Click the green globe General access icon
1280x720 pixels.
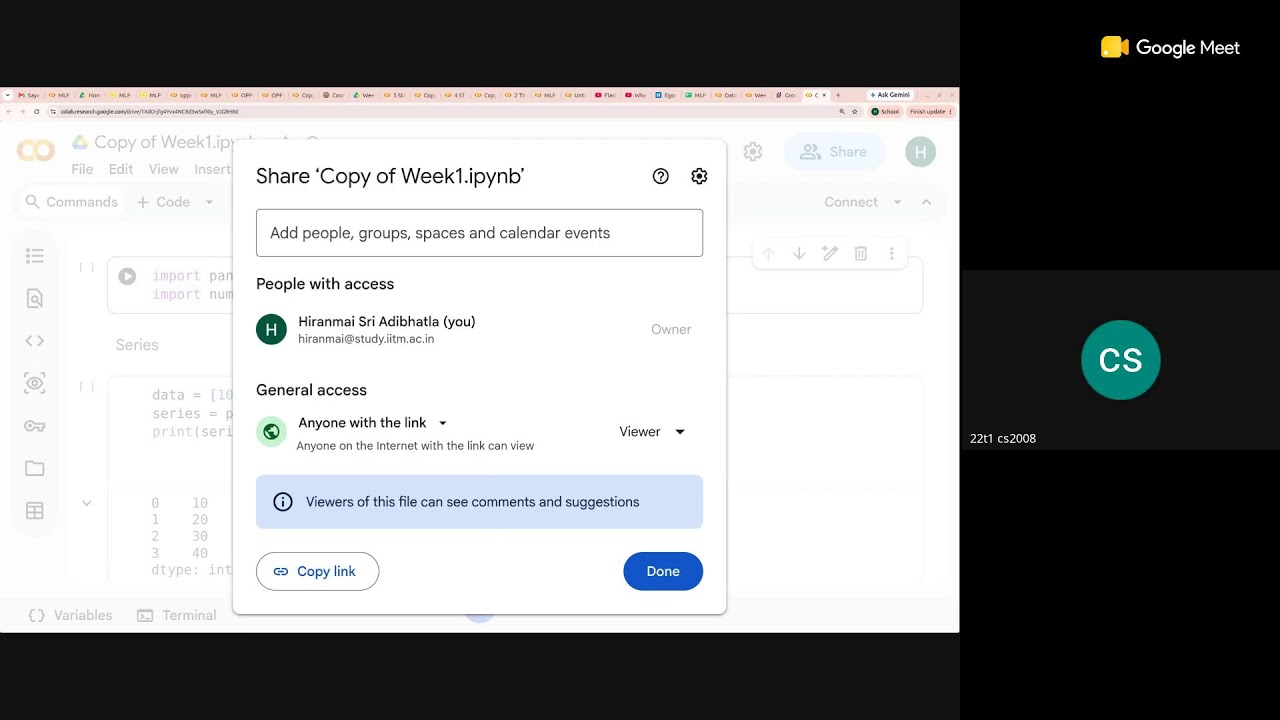coord(271,432)
